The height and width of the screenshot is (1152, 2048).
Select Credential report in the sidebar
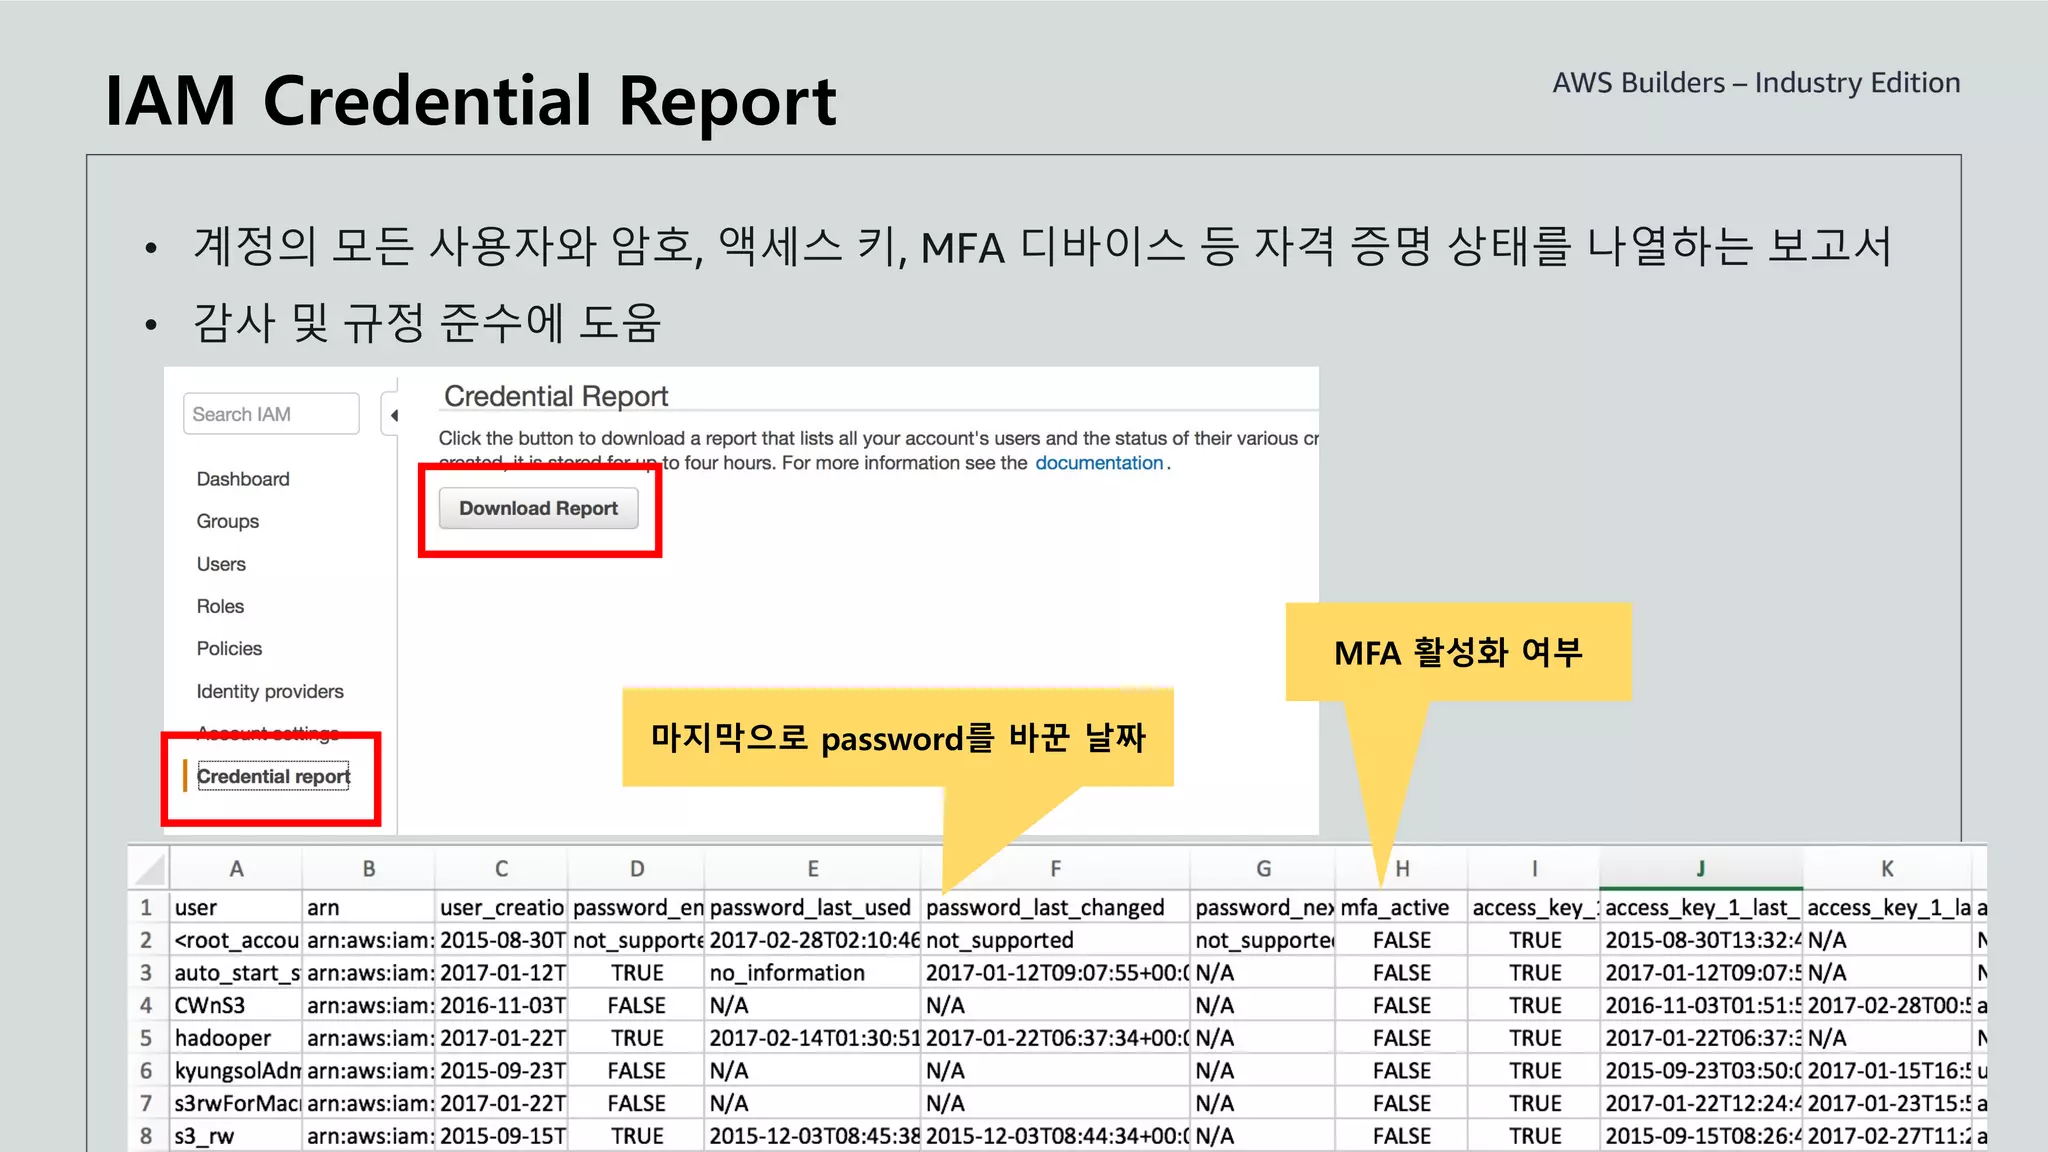[x=273, y=776]
